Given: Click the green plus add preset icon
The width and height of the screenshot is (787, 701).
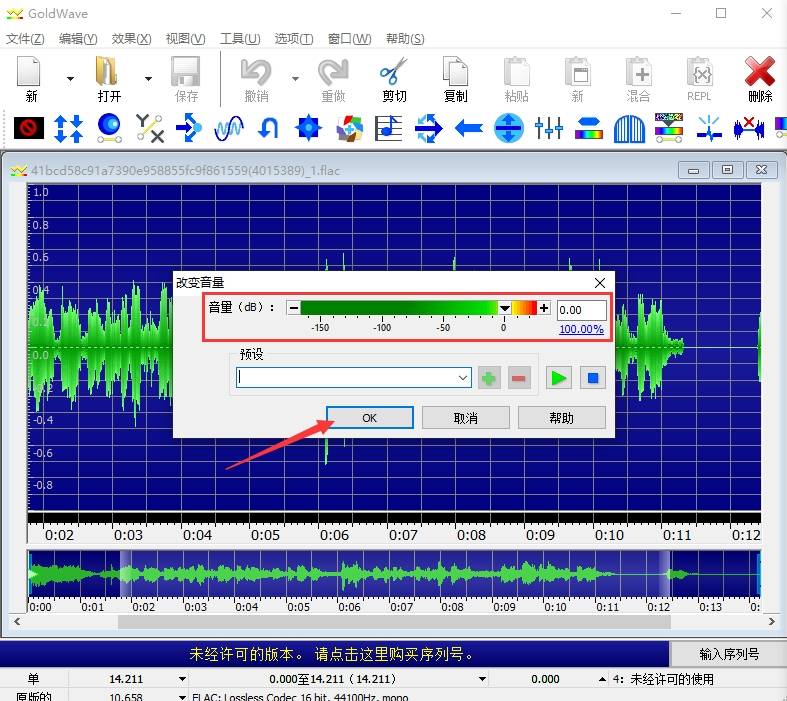Looking at the screenshot, I should point(489,378).
